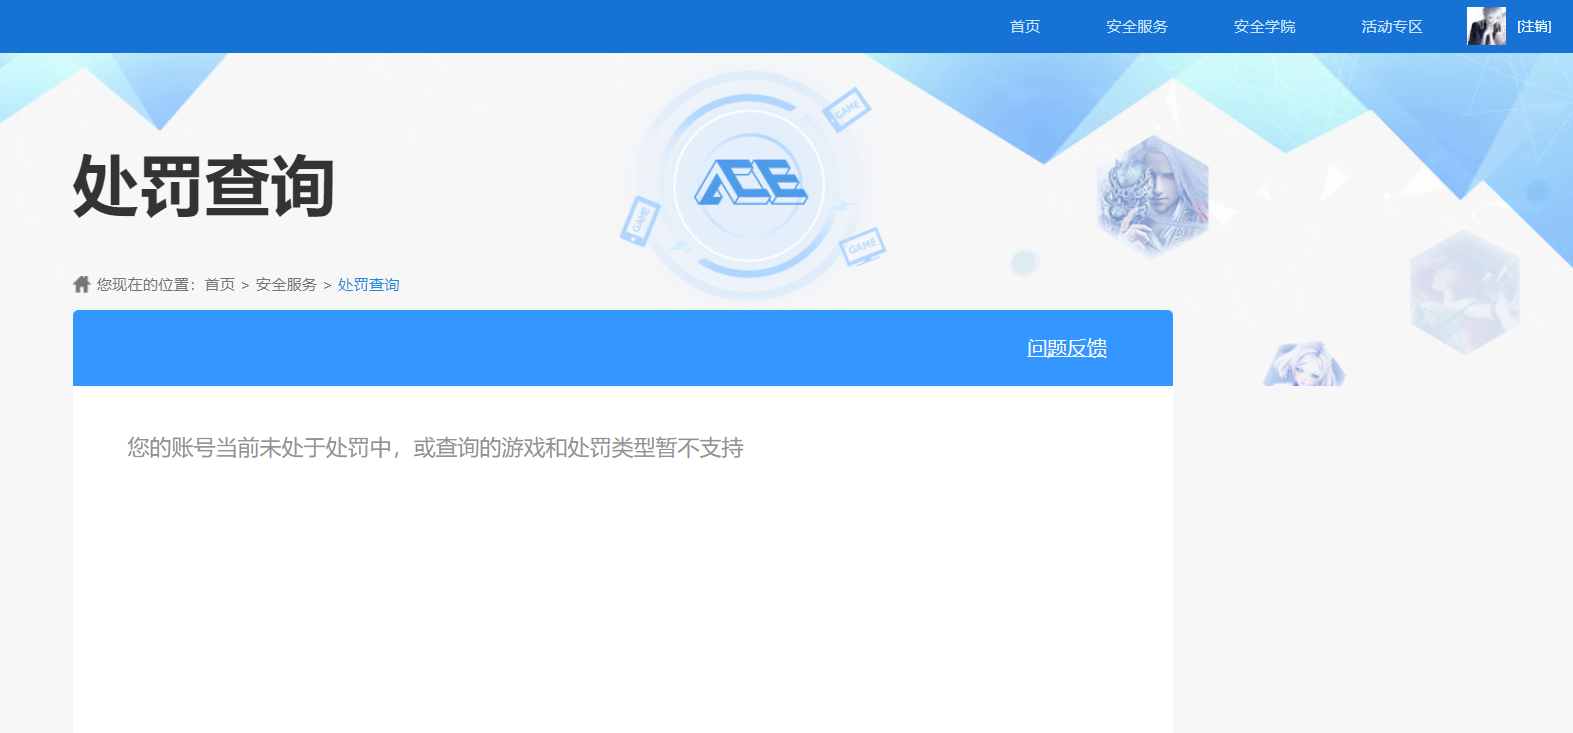Log out via [注销] link
Image resolution: width=1573 pixels, height=733 pixels.
[1534, 27]
